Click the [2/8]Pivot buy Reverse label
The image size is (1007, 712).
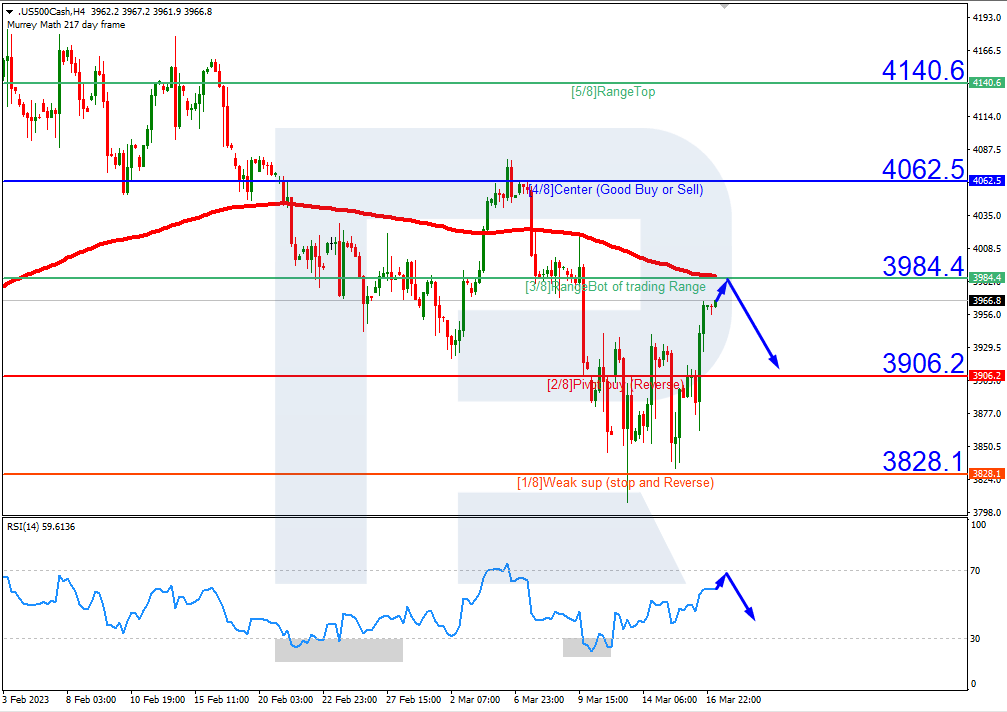click(612, 383)
